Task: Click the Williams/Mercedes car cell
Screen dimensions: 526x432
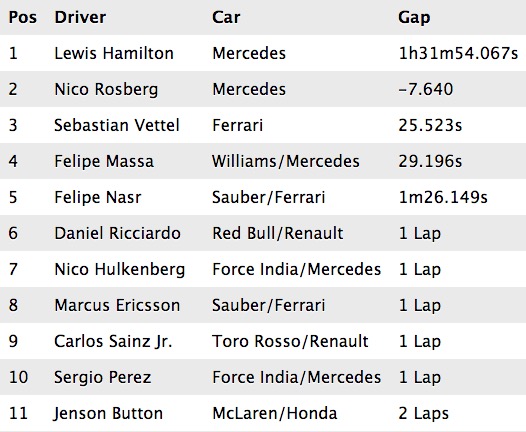Action: point(286,162)
